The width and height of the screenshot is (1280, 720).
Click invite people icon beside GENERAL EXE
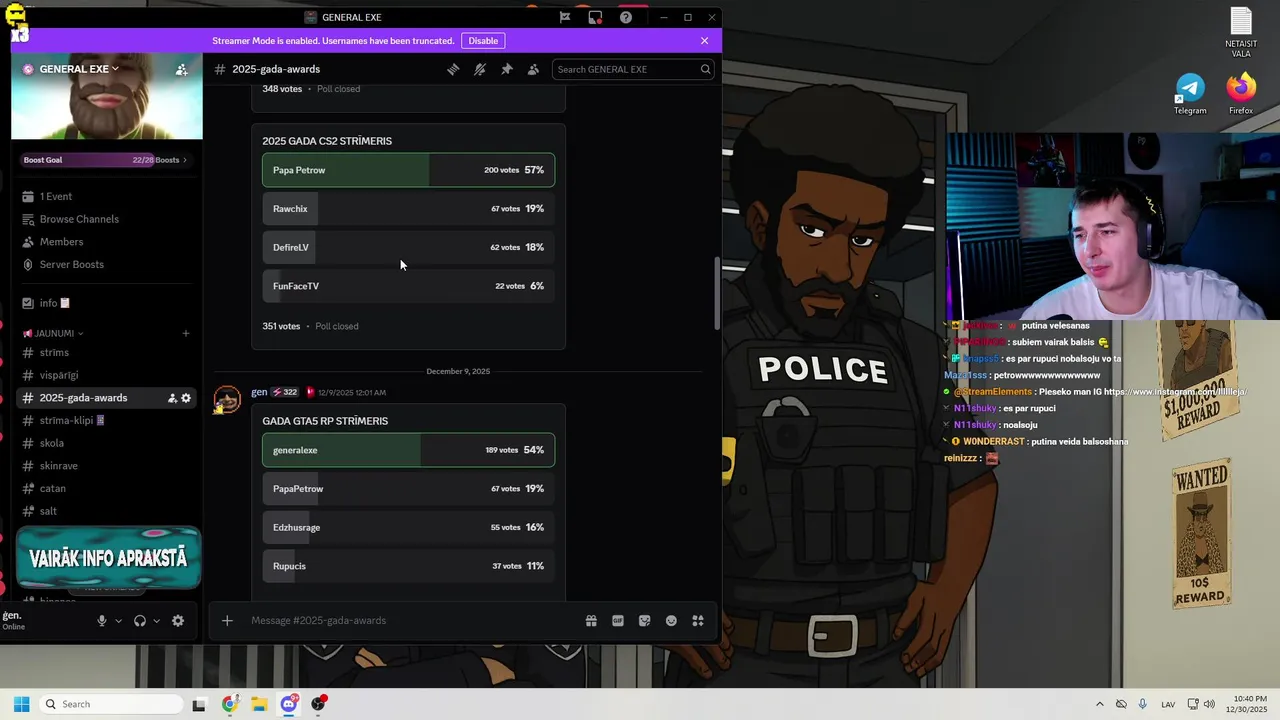point(181,69)
